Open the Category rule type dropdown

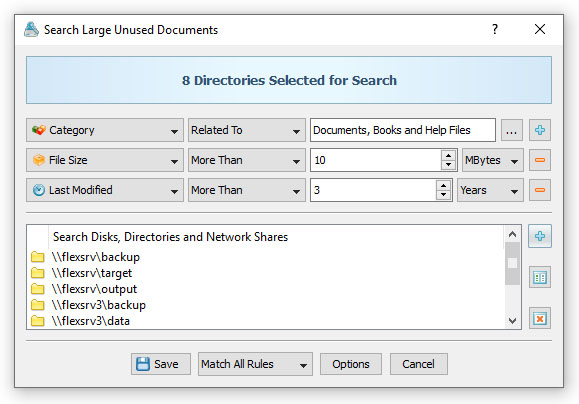coord(105,130)
